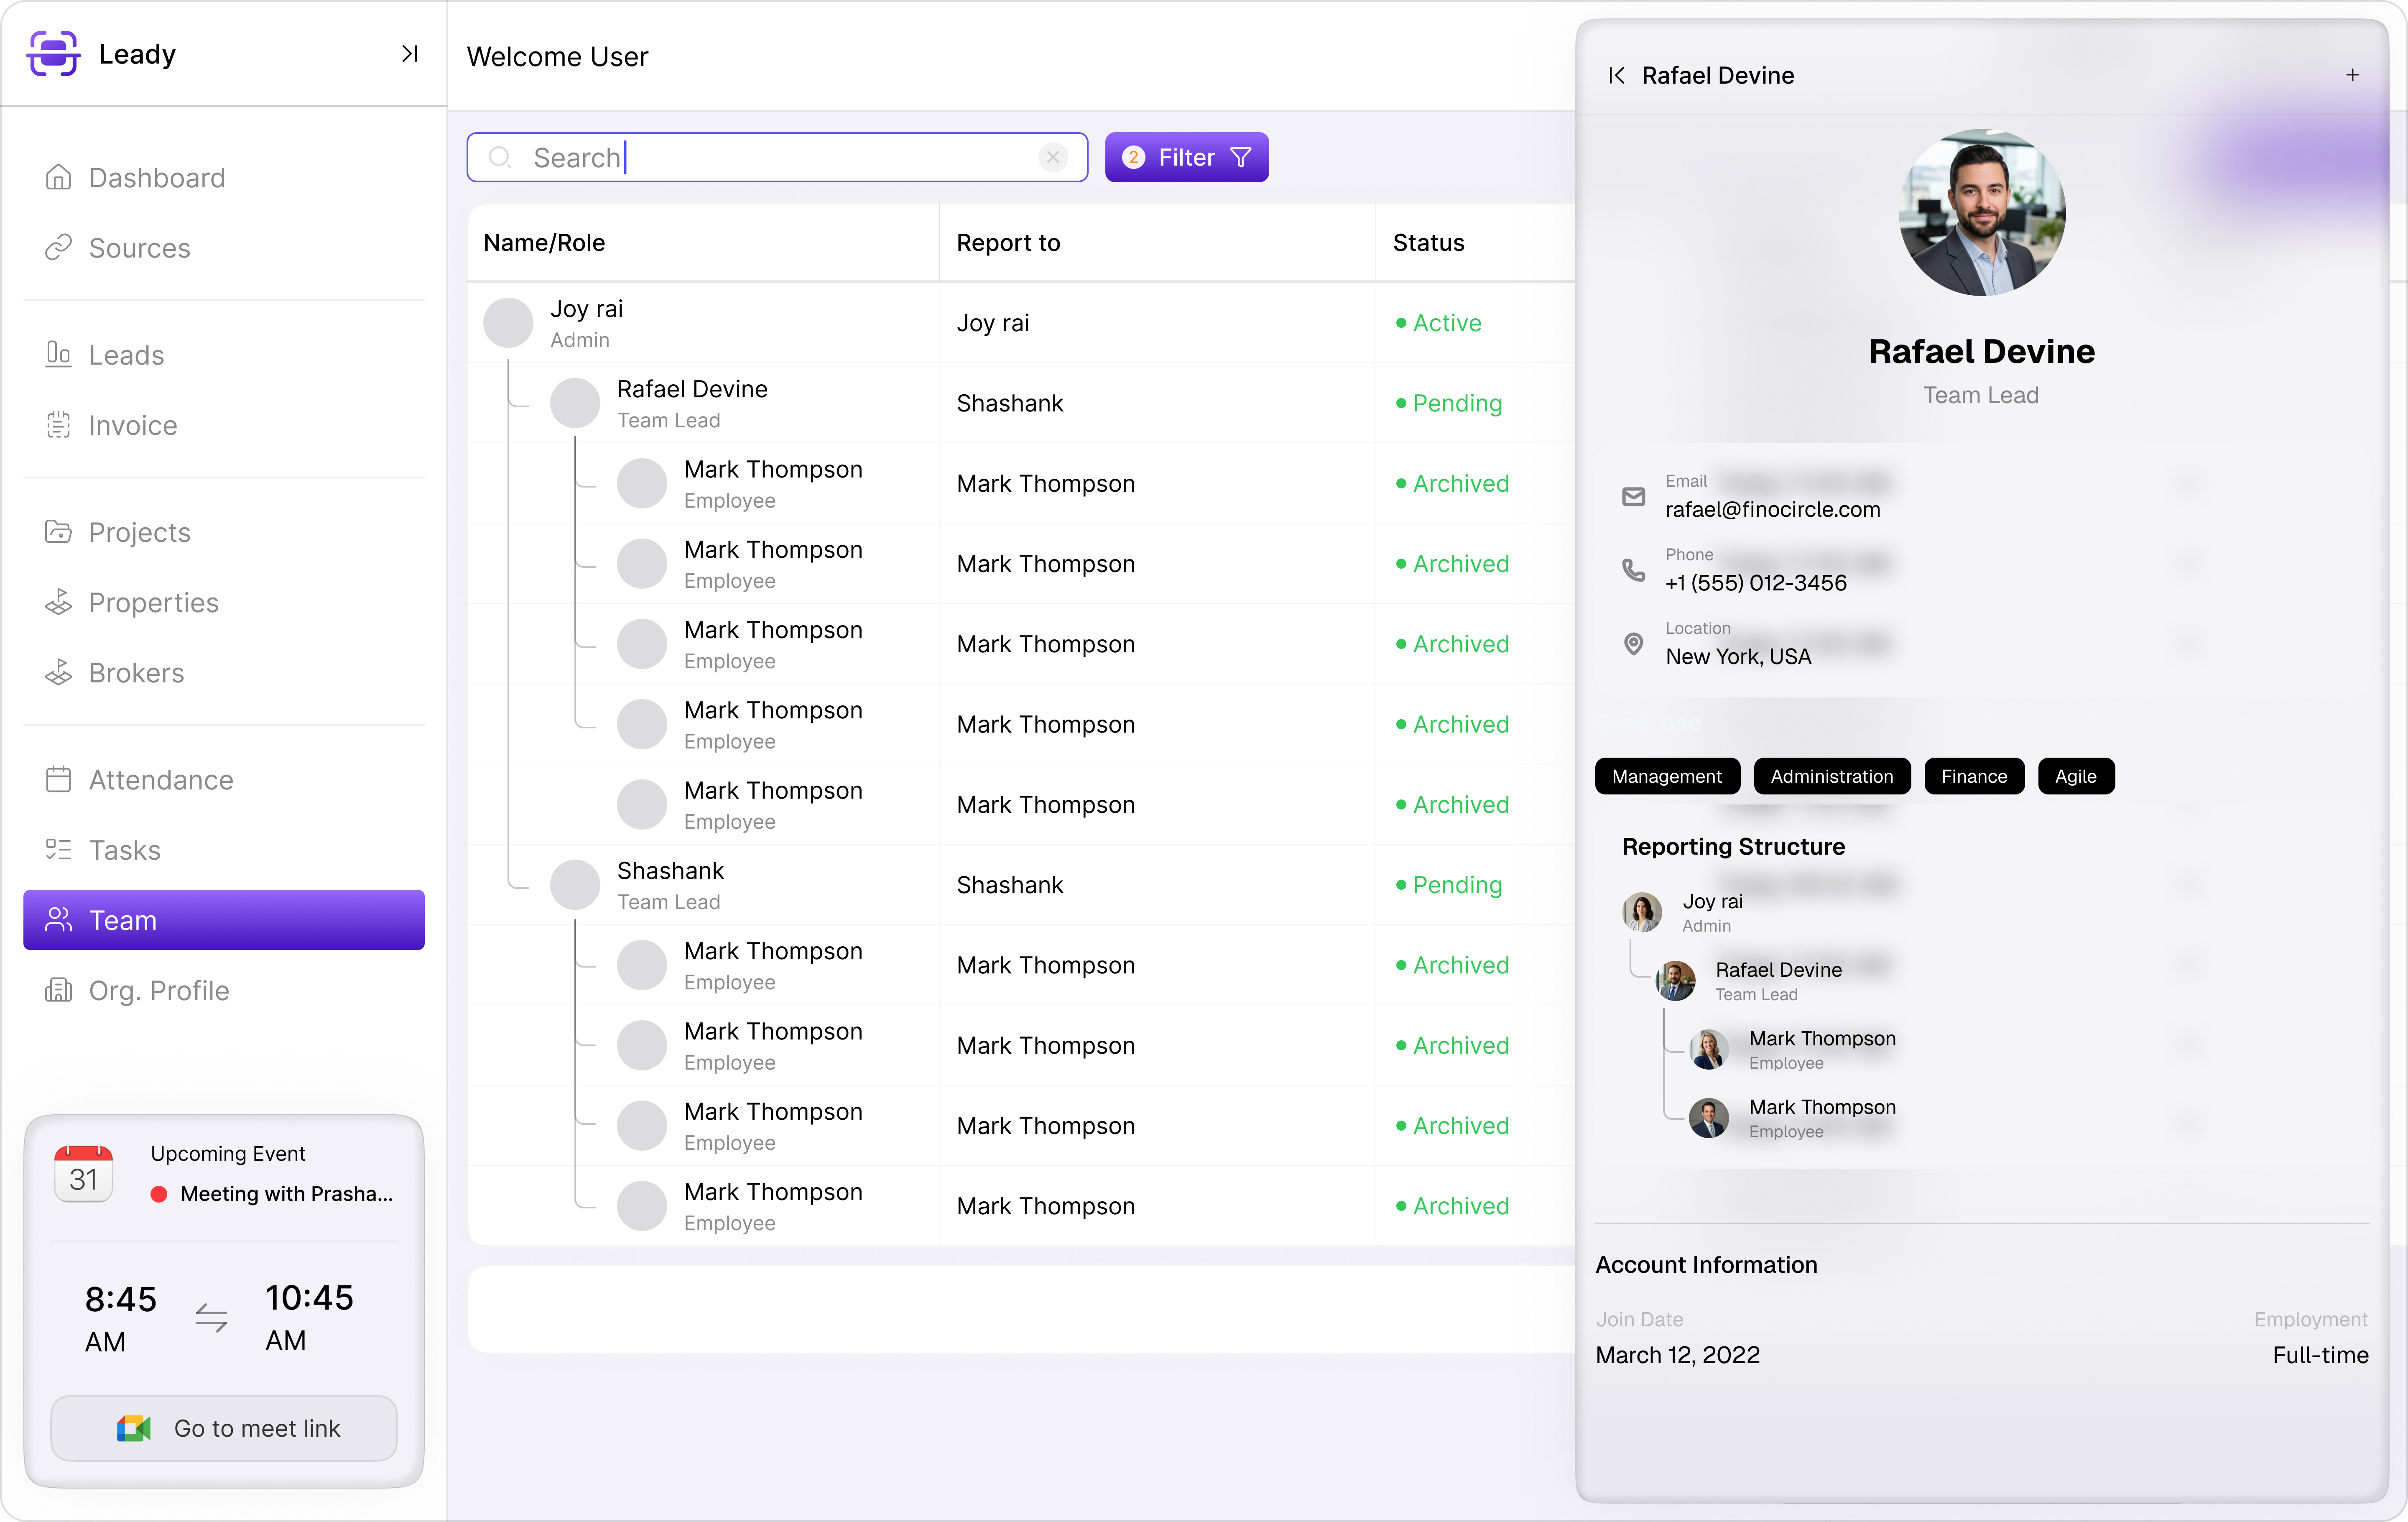
Task: Click the Administration tag
Action: pyautogui.click(x=1832, y=777)
